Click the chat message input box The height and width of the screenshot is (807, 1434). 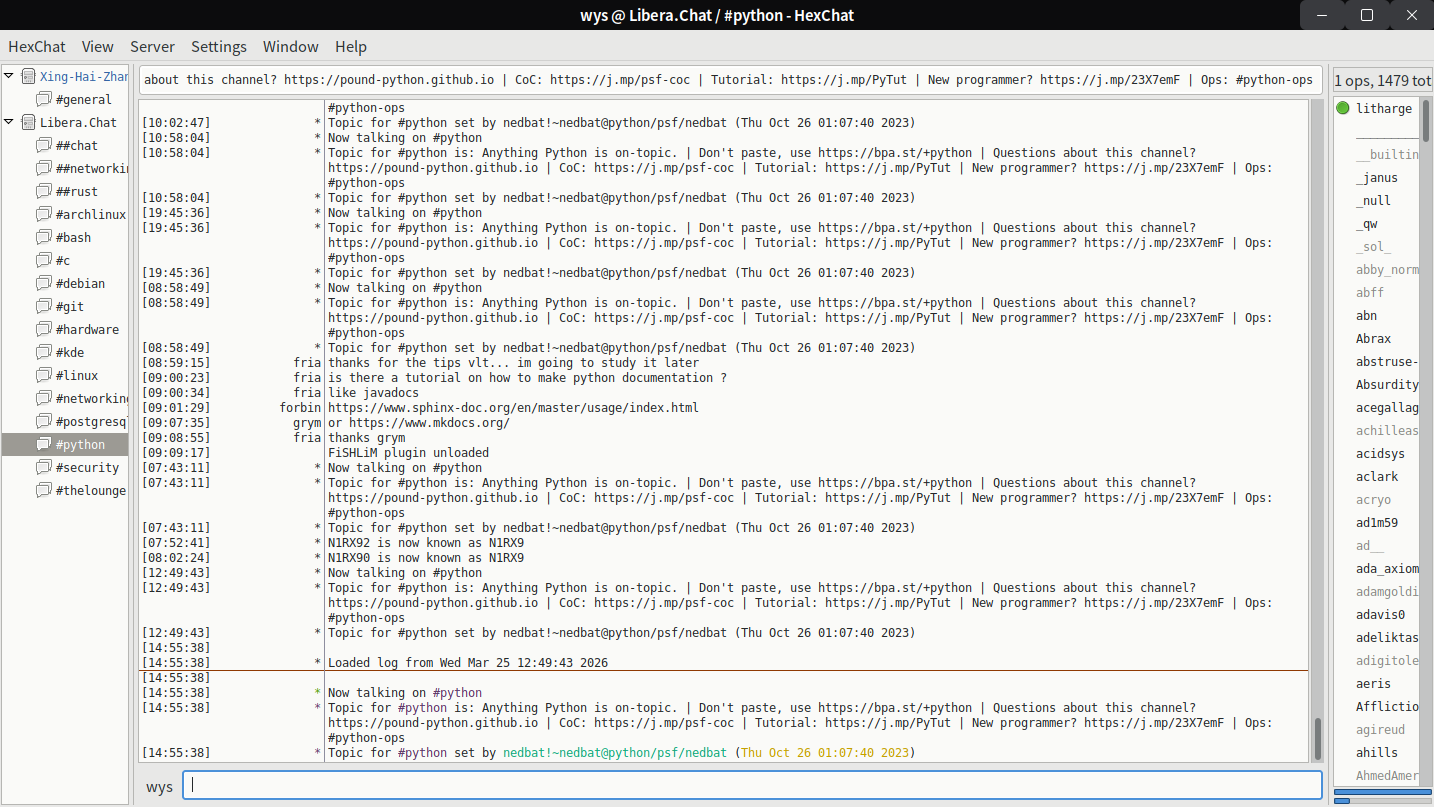tap(752, 785)
